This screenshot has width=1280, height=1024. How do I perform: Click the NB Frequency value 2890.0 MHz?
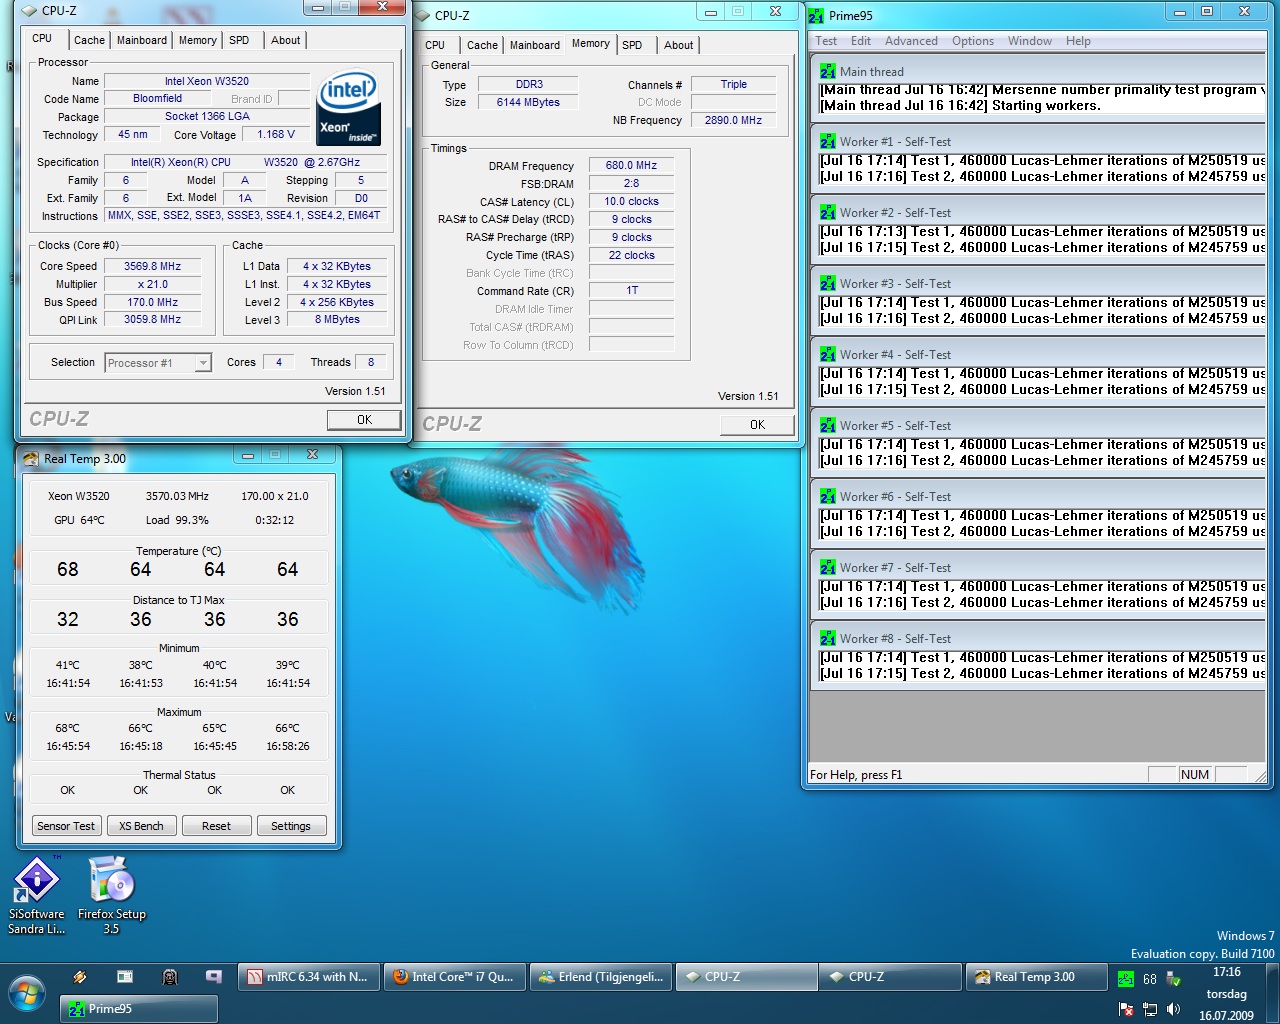(733, 120)
